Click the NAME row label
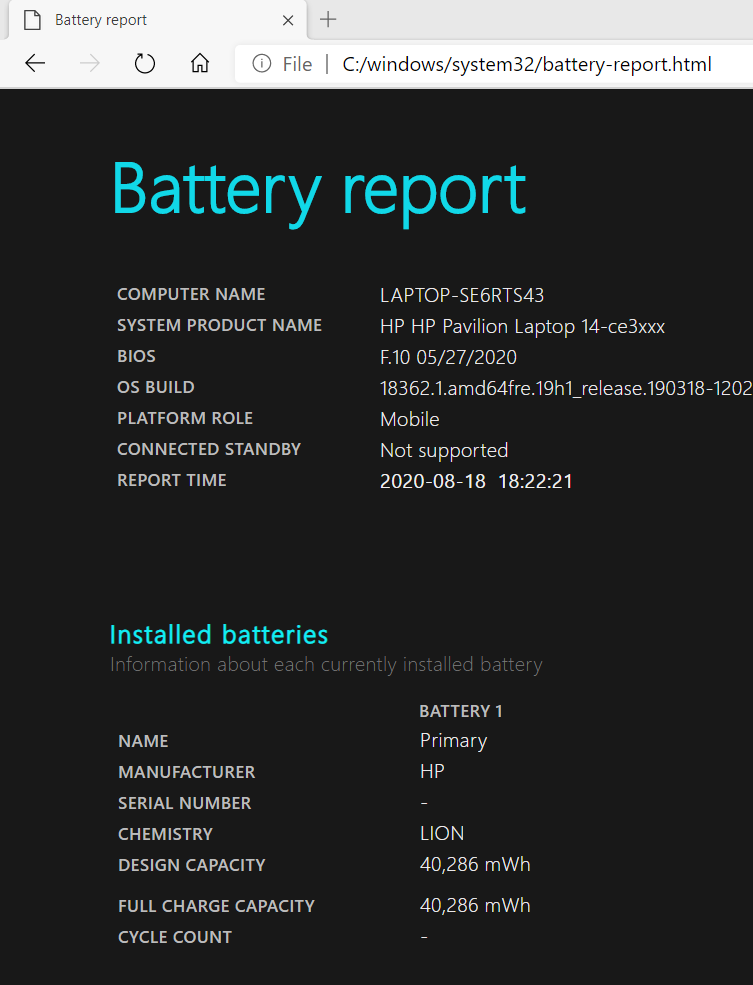This screenshot has width=753, height=985. (x=143, y=741)
